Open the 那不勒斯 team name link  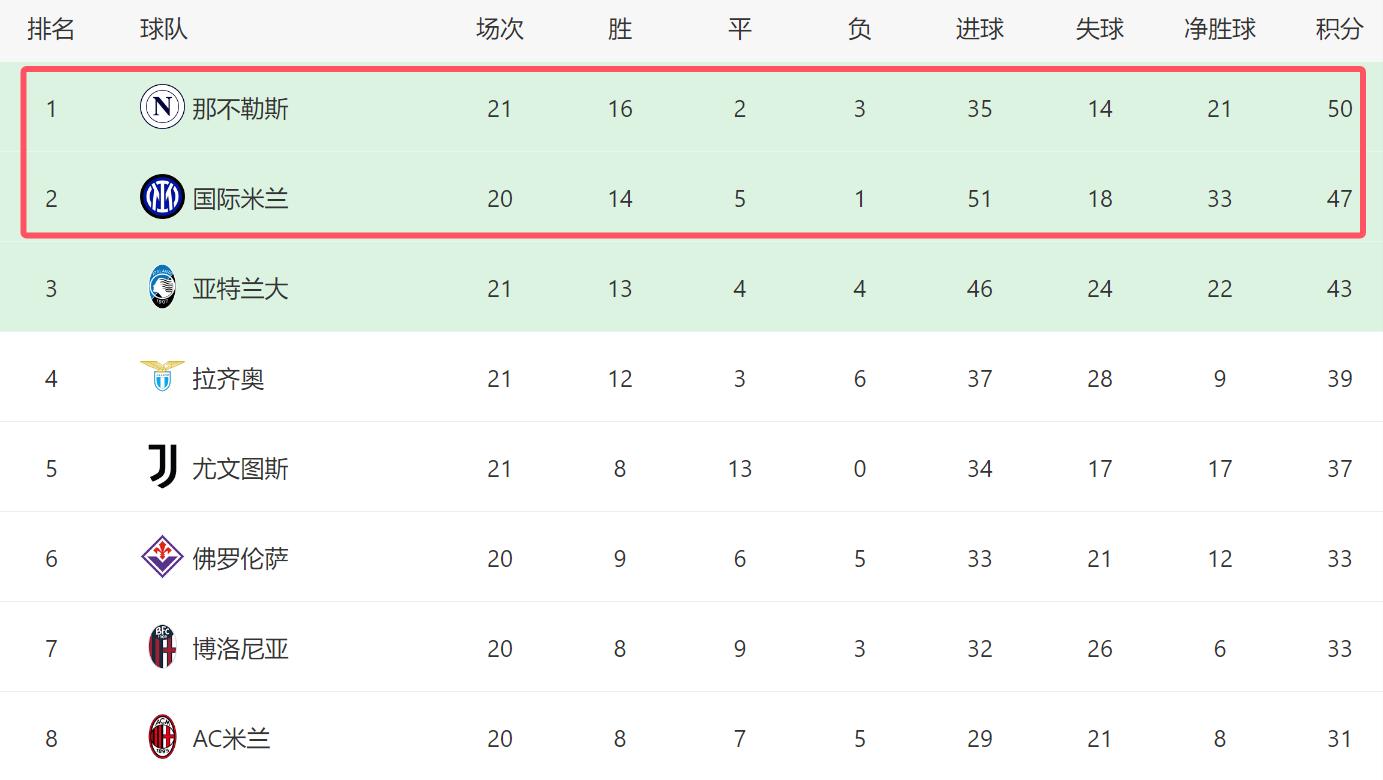coord(240,109)
